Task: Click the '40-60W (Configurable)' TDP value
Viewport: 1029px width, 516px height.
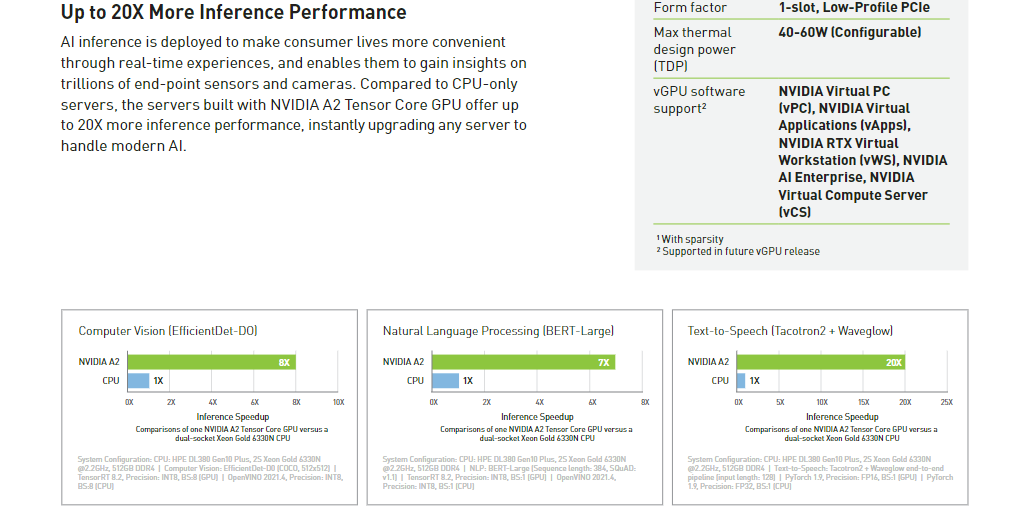Action: click(850, 32)
